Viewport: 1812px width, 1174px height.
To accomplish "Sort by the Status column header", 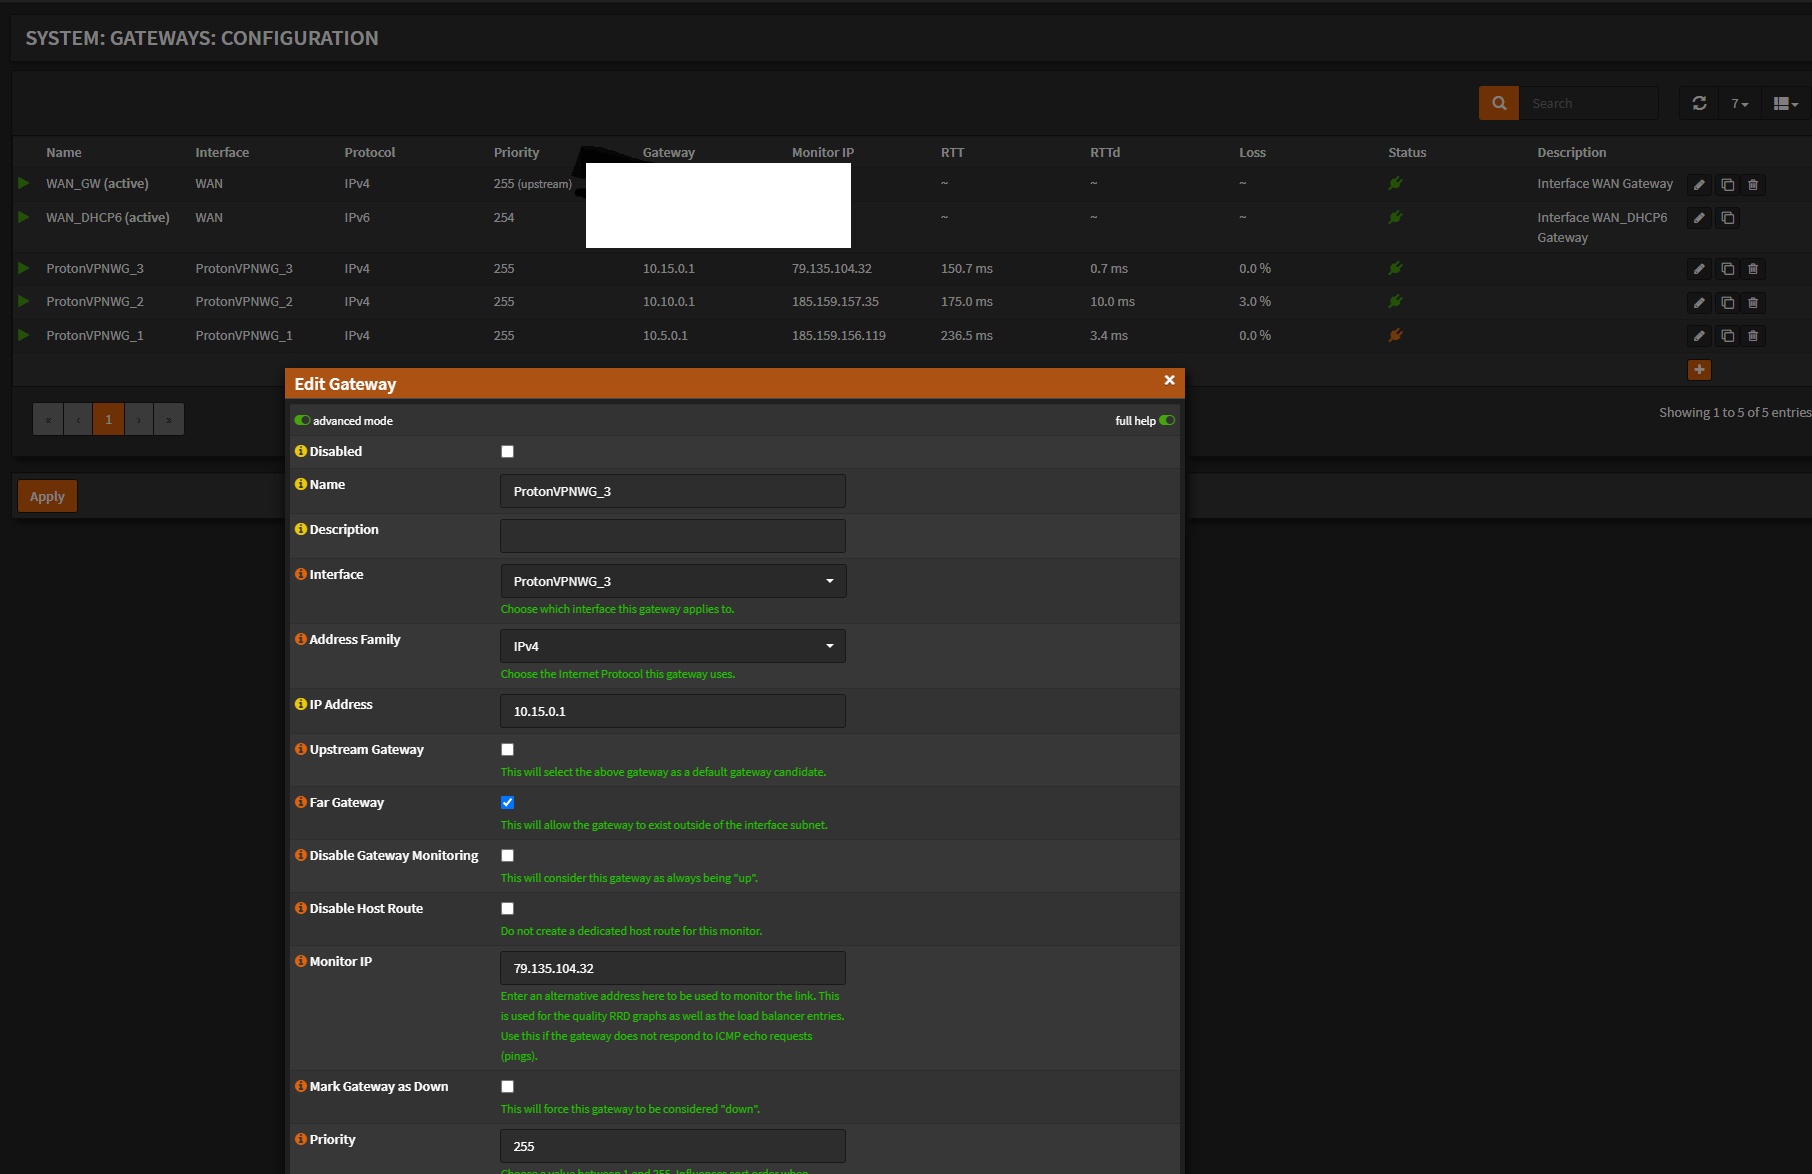I will tap(1407, 152).
